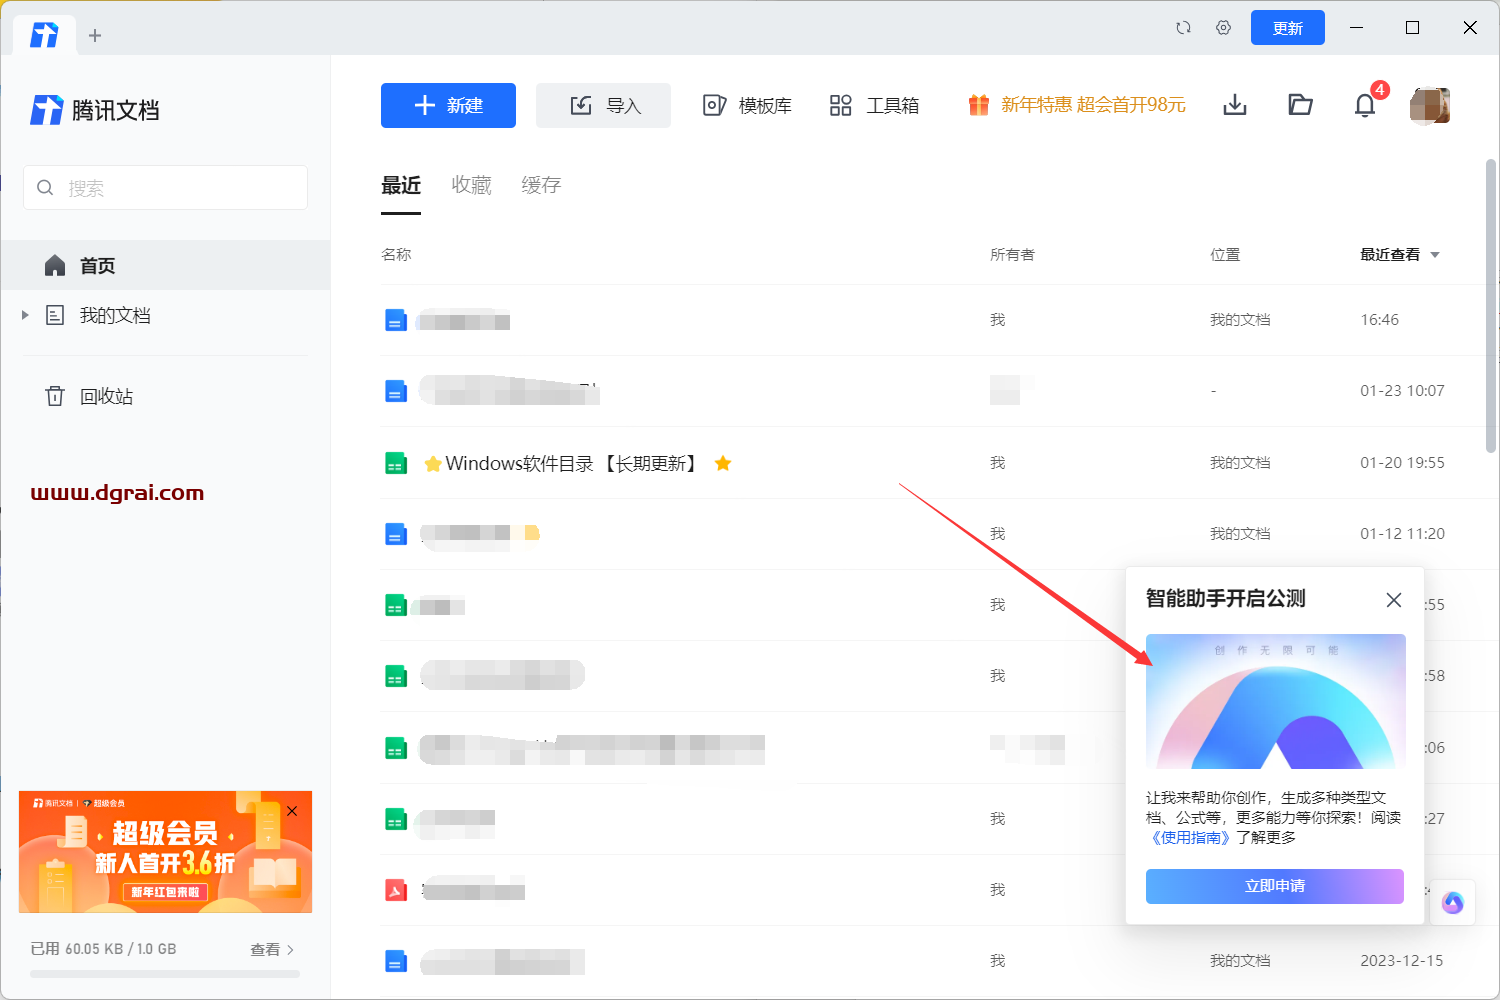Click the 腾讯文档 logo in sidebar
The width and height of the screenshot is (1500, 1000).
pyautogui.click(x=95, y=110)
